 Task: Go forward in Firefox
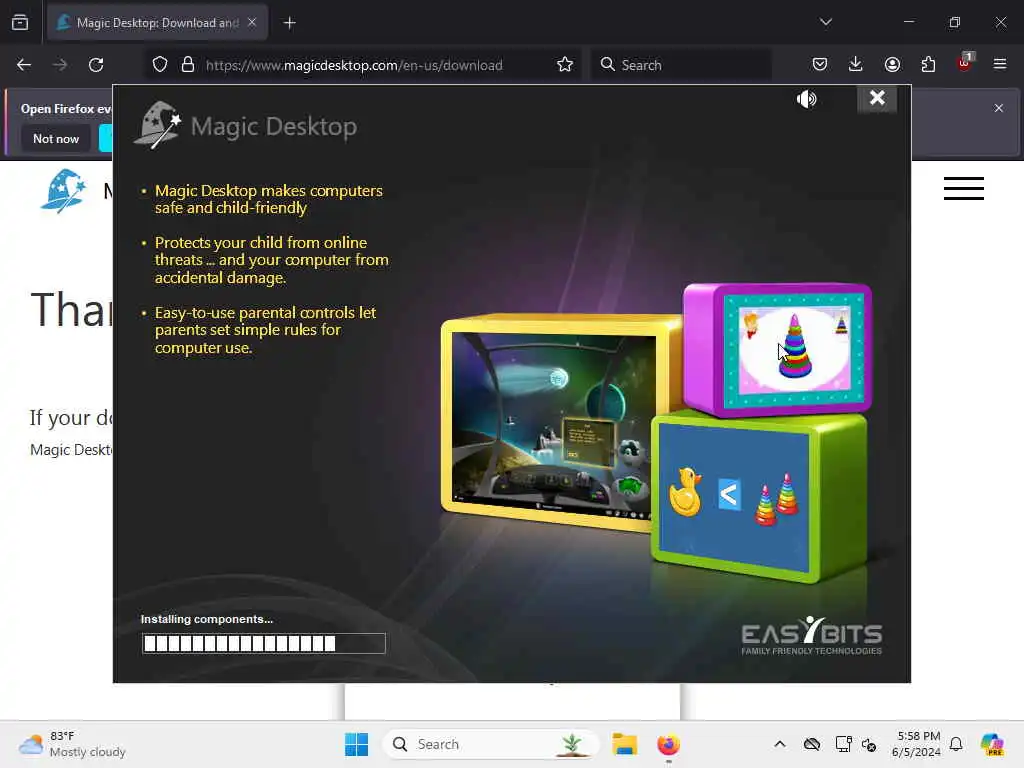60,65
